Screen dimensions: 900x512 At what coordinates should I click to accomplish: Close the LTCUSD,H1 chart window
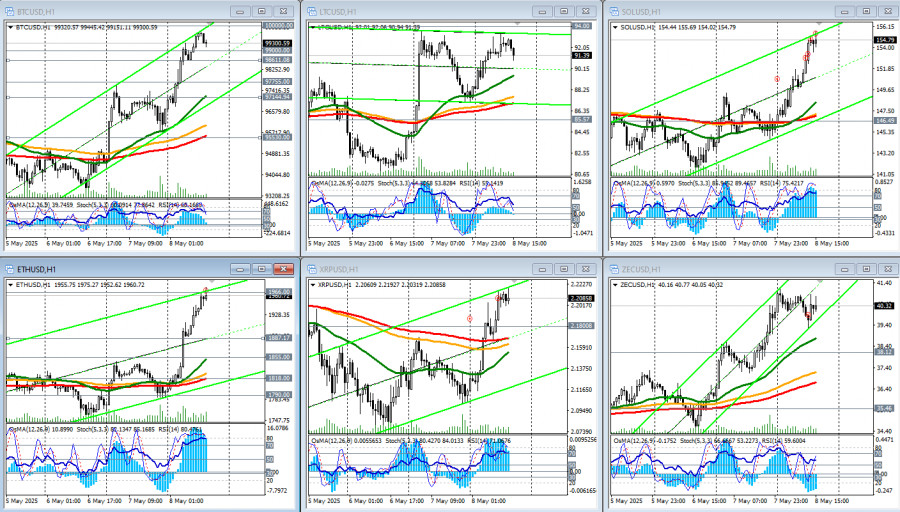pyautogui.click(x=585, y=11)
